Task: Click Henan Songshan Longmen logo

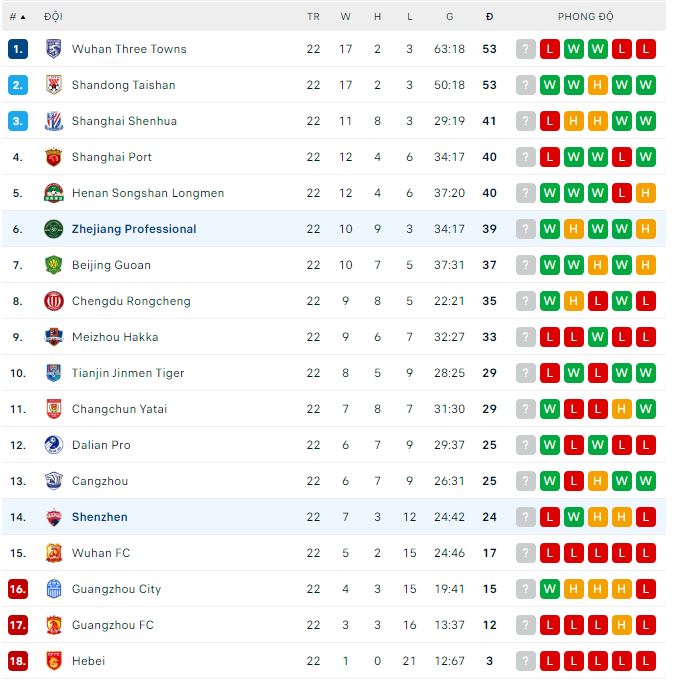Action: click(x=54, y=193)
